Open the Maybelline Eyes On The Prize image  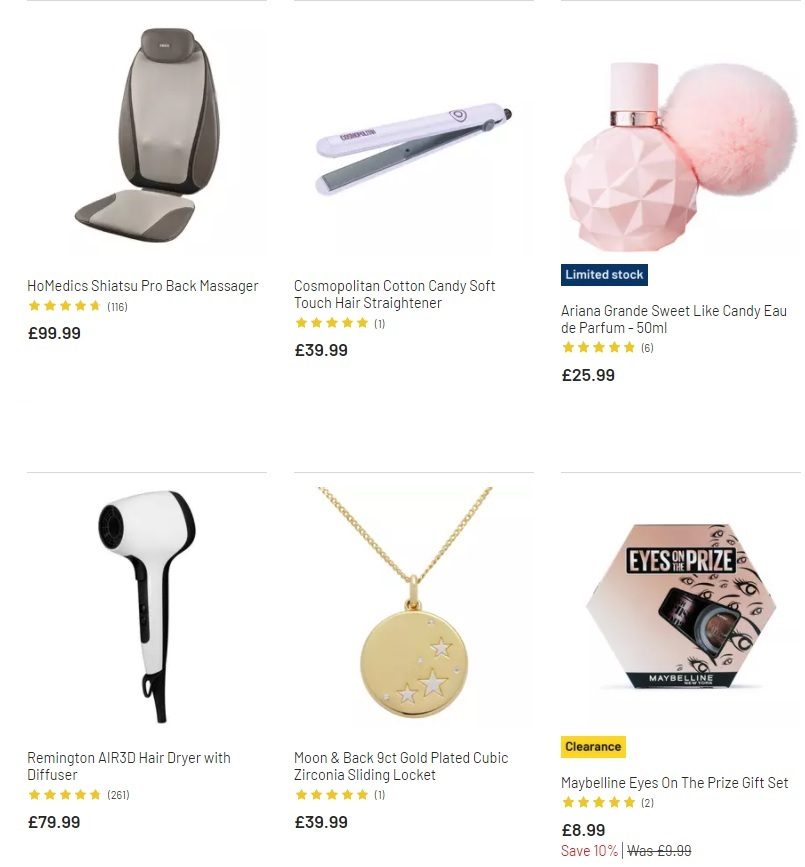(x=681, y=607)
